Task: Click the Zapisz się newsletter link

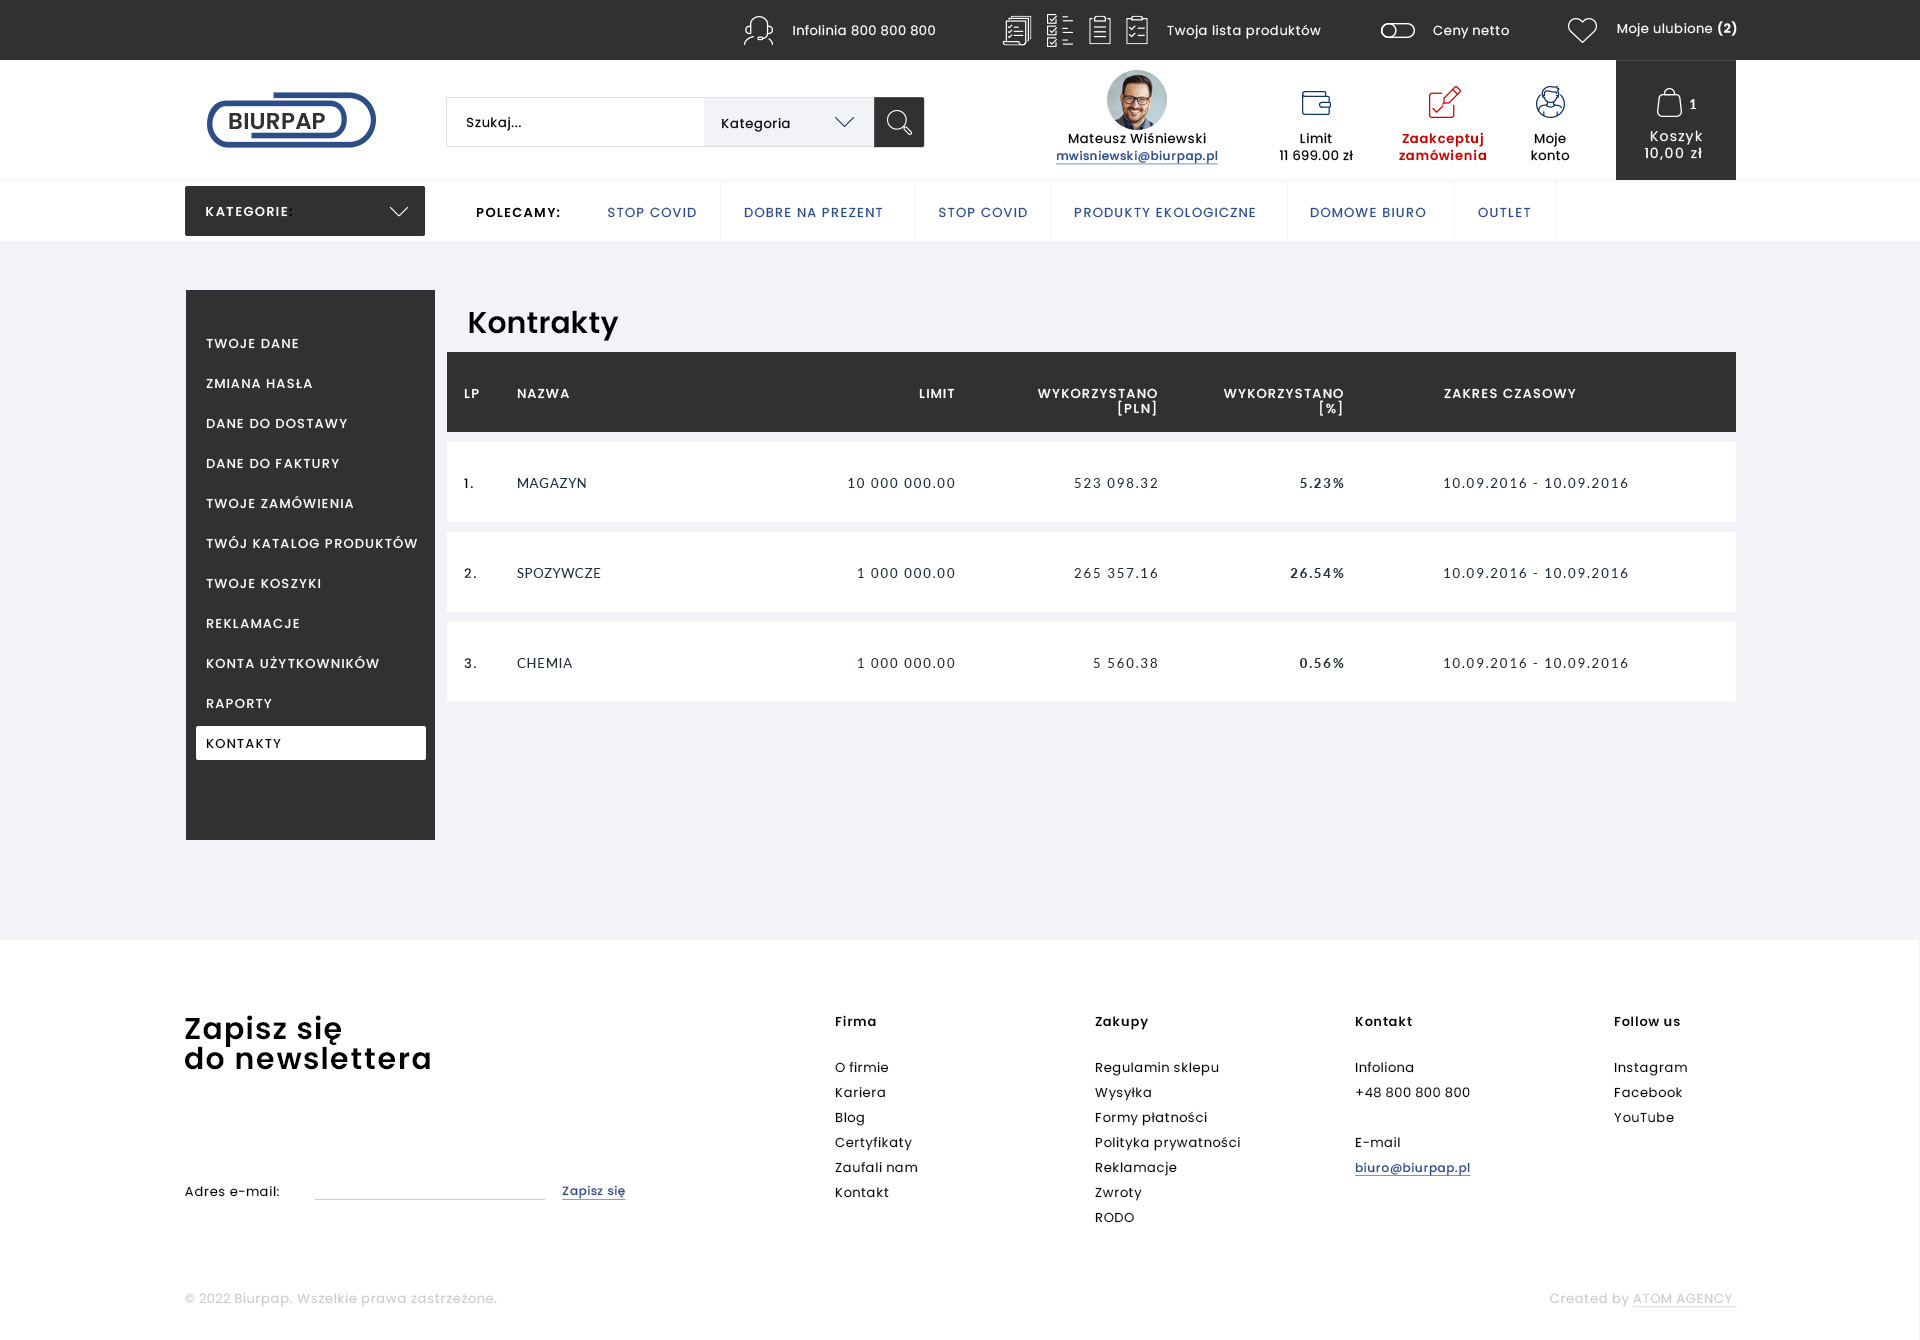Action: (593, 1191)
